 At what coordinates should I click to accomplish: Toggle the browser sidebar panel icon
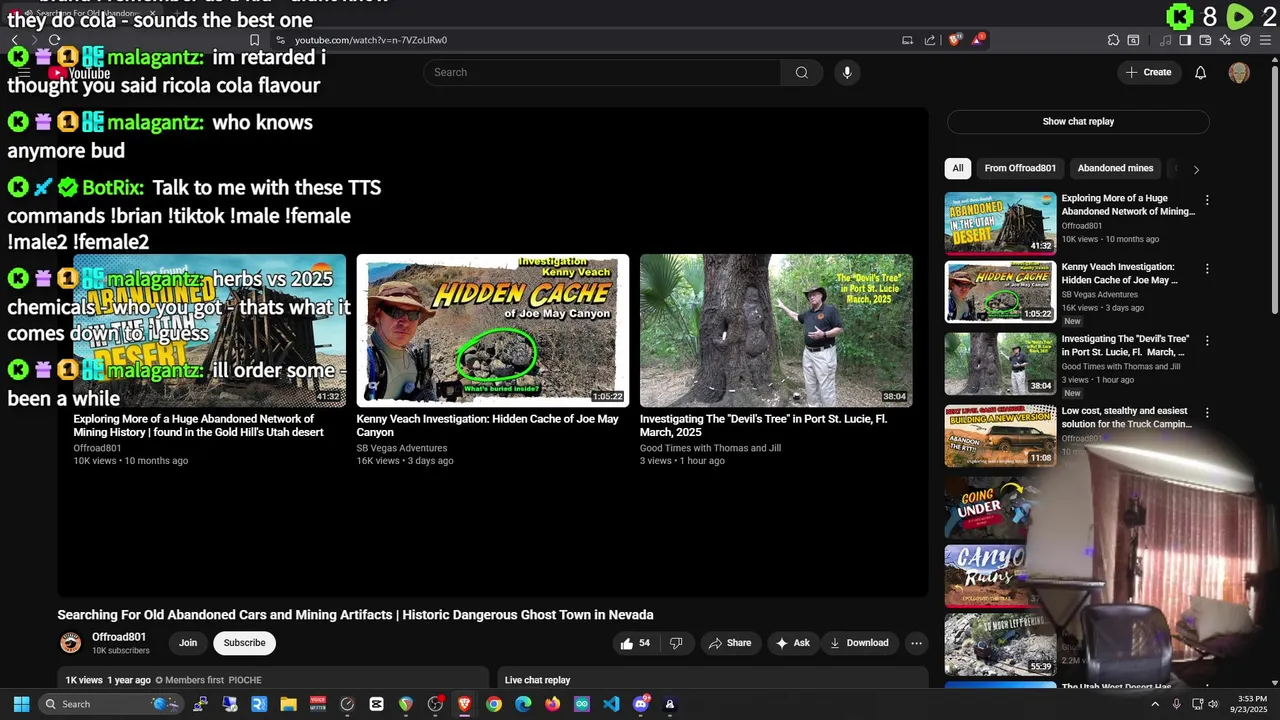click(1185, 40)
